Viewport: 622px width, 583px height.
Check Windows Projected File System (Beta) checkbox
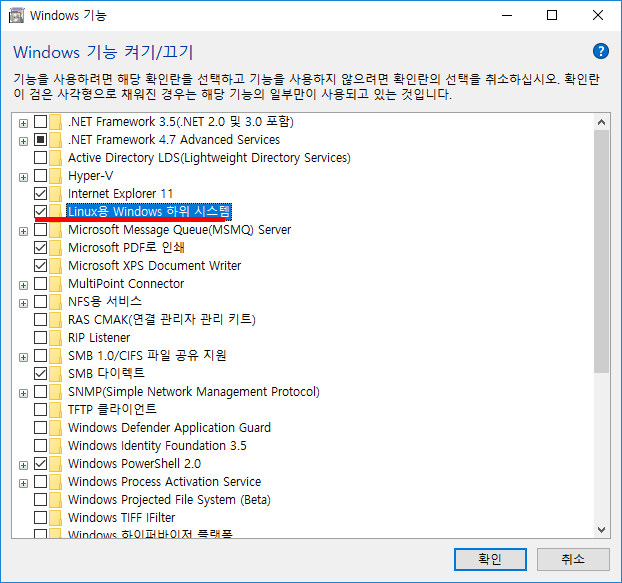click(40, 499)
